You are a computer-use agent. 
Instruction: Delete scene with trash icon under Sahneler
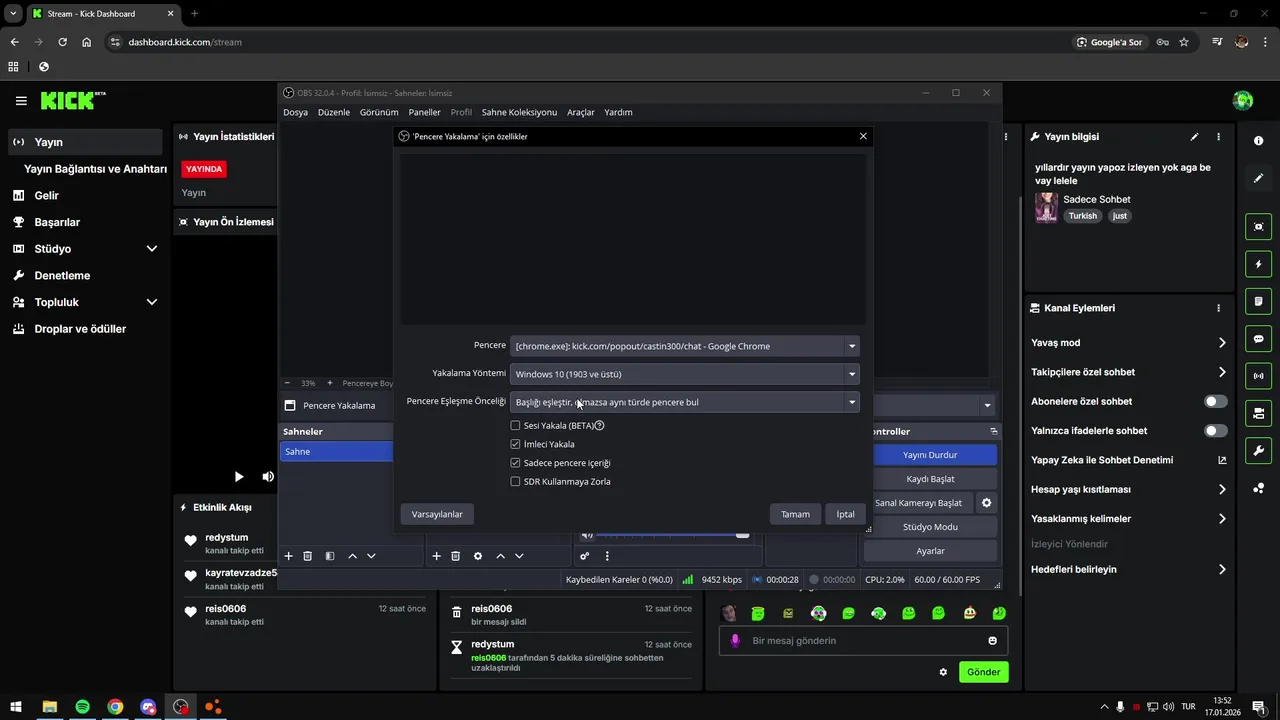click(x=308, y=556)
